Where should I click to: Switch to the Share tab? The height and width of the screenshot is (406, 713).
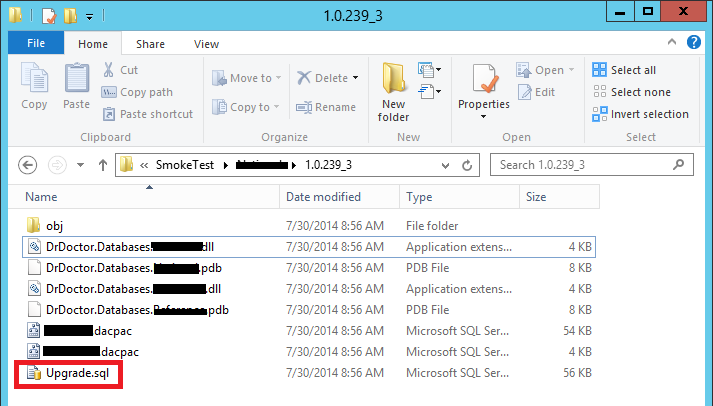coord(151,44)
